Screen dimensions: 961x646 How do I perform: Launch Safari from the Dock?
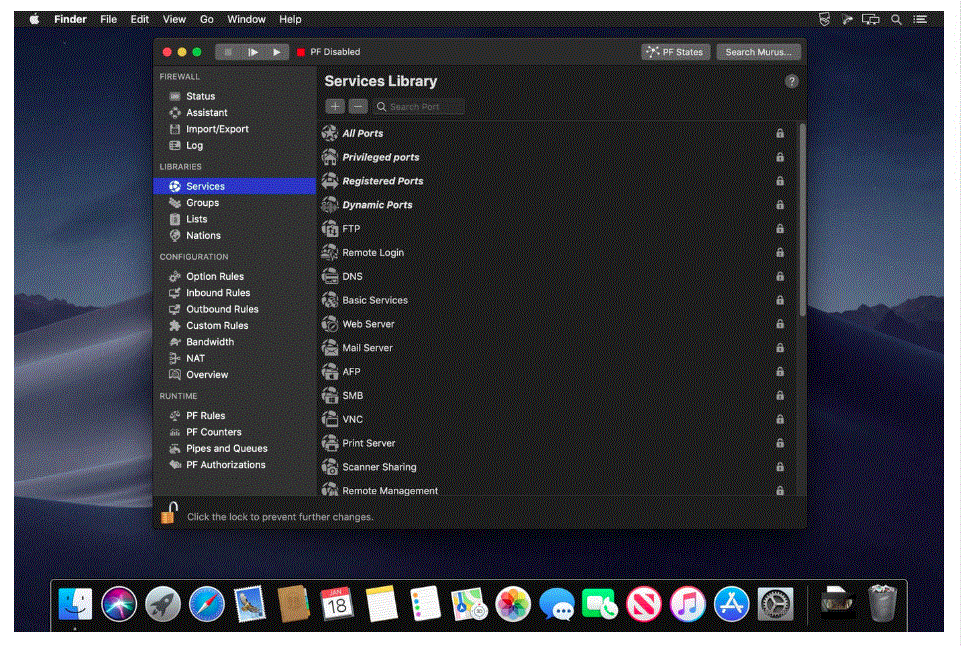[207, 604]
